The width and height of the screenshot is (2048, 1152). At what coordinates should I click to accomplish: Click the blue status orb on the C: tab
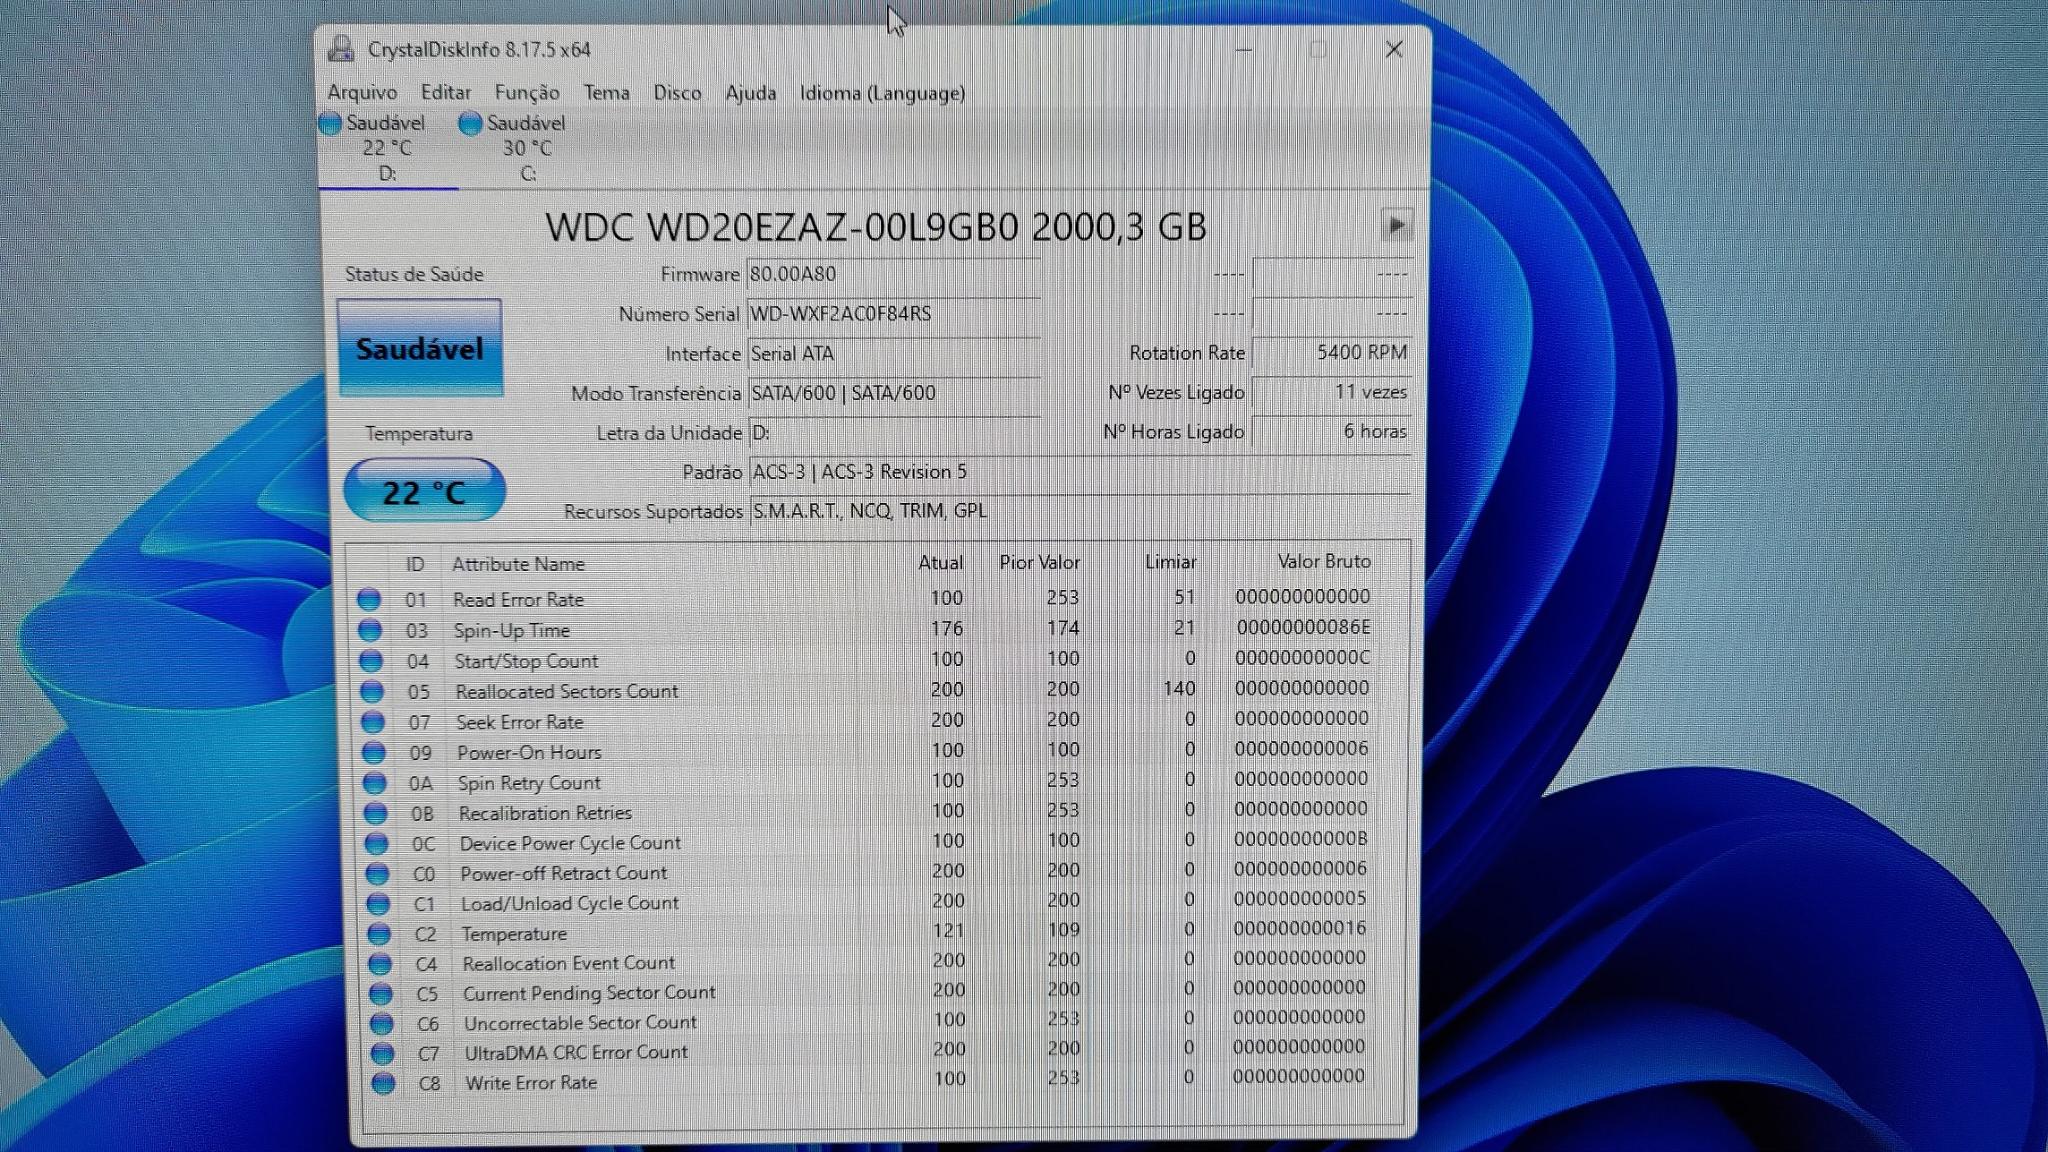click(470, 124)
